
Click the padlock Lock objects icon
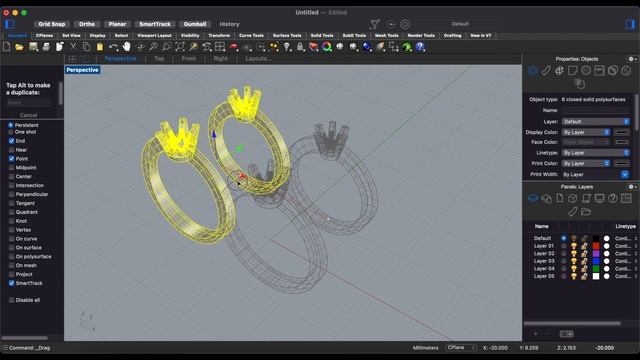(300, 47)
